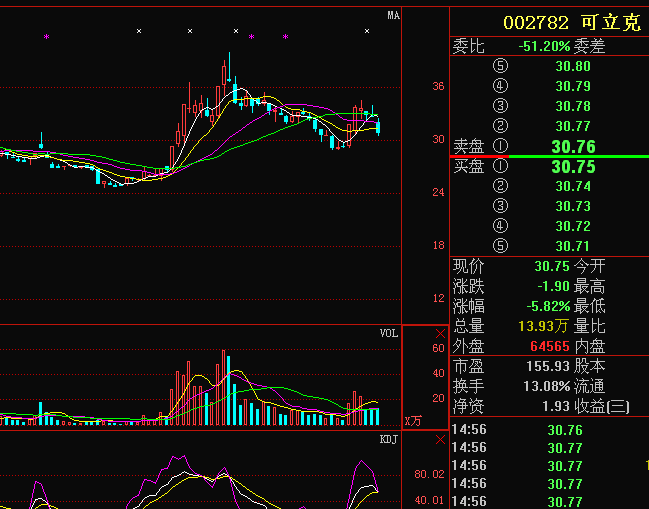Click the MA indicator label
The image size is (649, 509).
pyautogui.click(x=394, y=15)
